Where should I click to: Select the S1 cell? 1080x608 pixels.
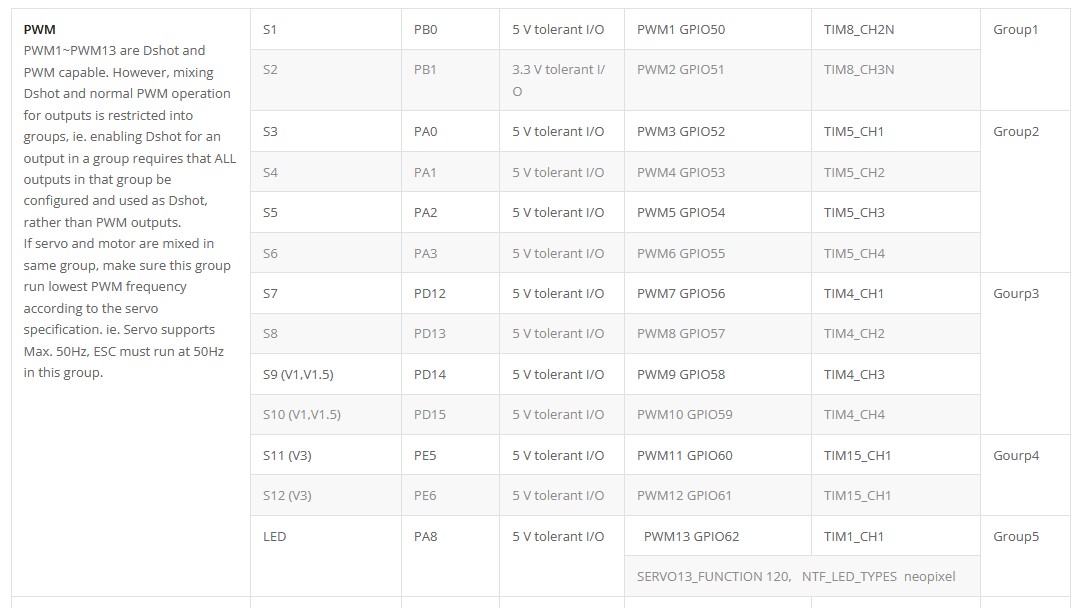pos(326,30)
